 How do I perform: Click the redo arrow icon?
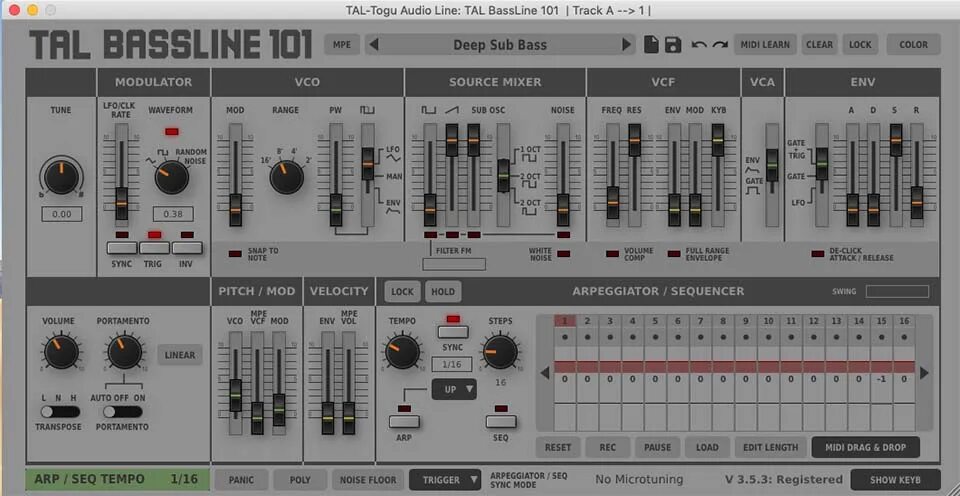pyautogui.click(x=720, y=45)
